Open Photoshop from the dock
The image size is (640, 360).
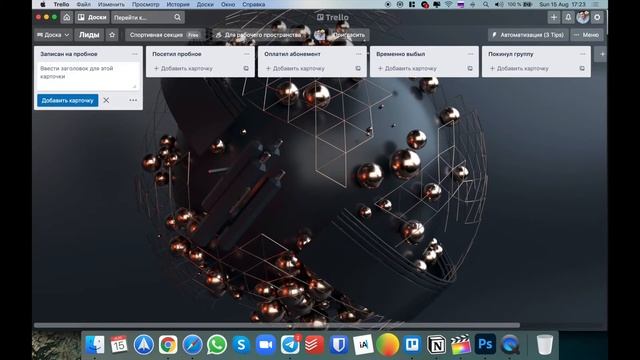[x=485, y=344]
